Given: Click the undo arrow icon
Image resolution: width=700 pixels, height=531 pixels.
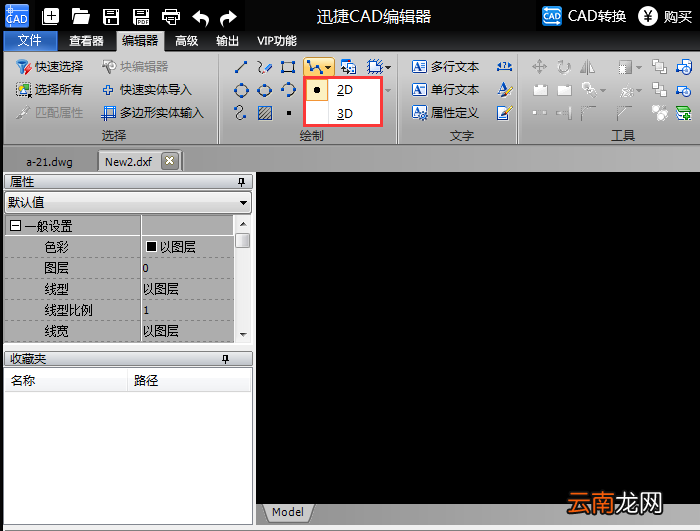Looking at the screenshot, I should tap(200, 18).
